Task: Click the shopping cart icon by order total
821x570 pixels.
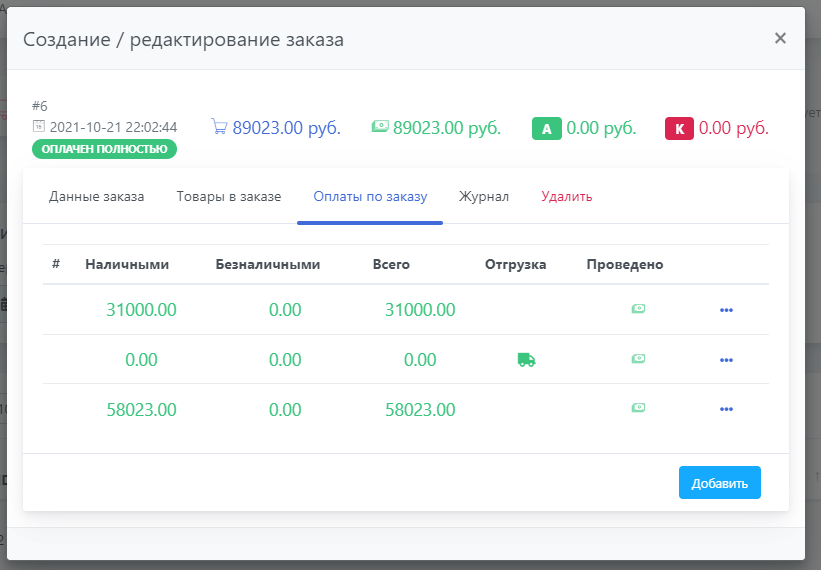Action: click(x=219, y=127)
